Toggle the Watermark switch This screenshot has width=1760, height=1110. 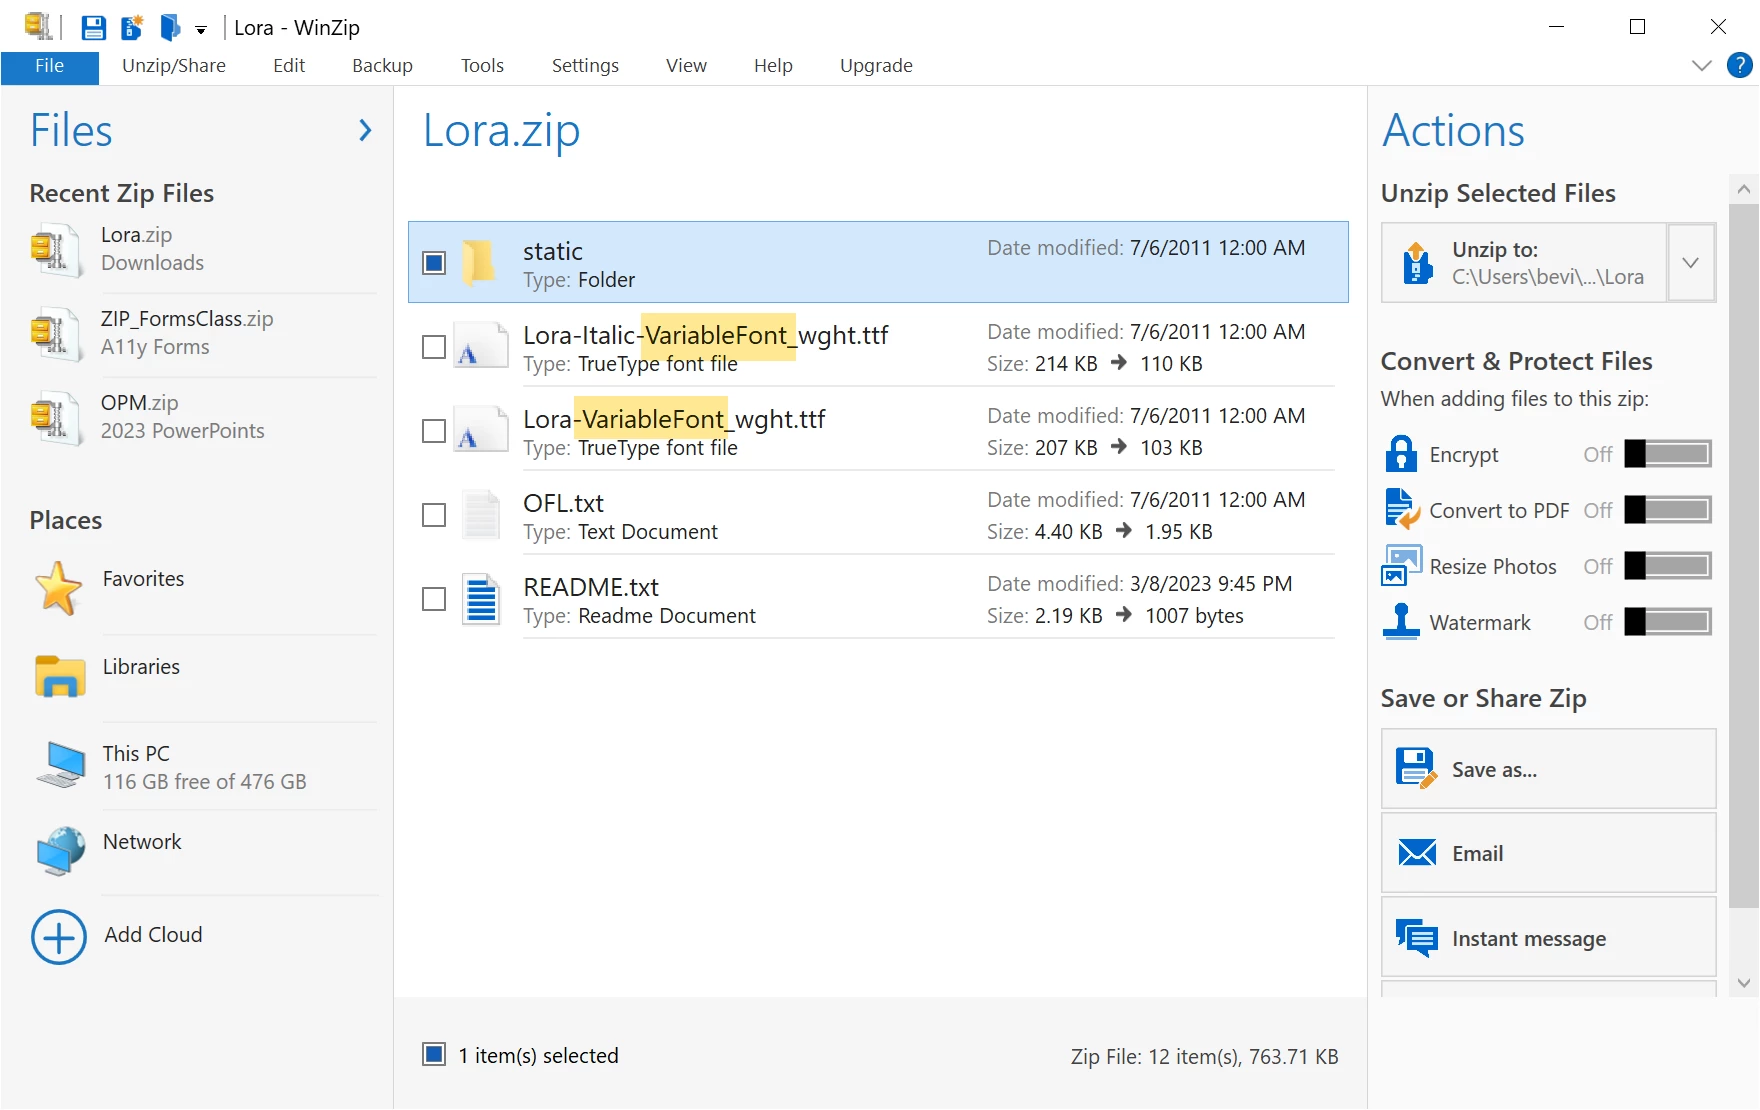point(1668,622)
